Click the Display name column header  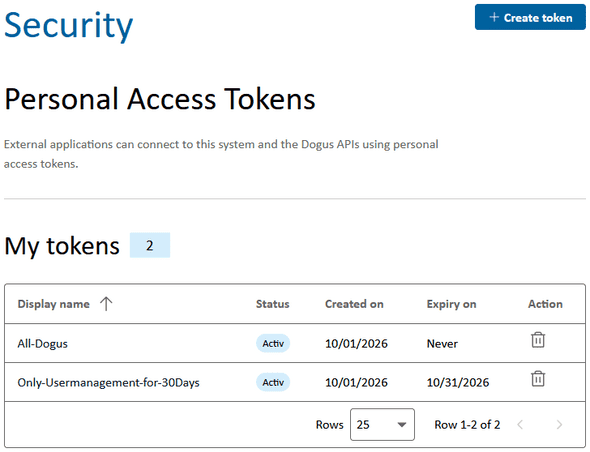coord(53,304)
